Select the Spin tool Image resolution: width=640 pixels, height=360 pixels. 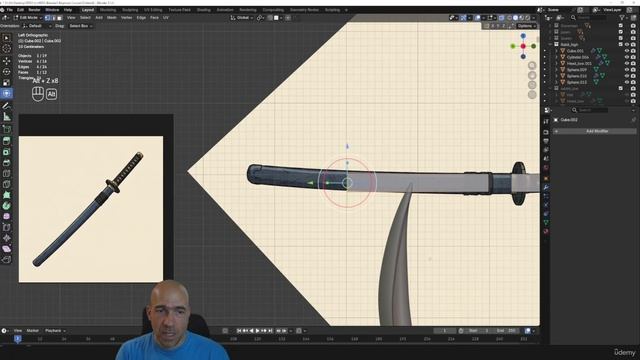pyautogui.click(x=7, y=206)
